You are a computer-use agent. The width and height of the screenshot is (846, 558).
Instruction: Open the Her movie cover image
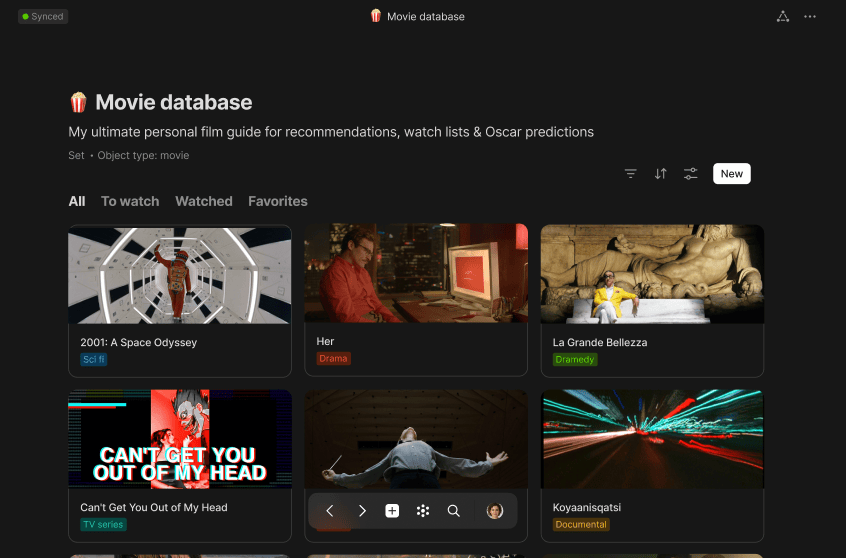(416, 274)
